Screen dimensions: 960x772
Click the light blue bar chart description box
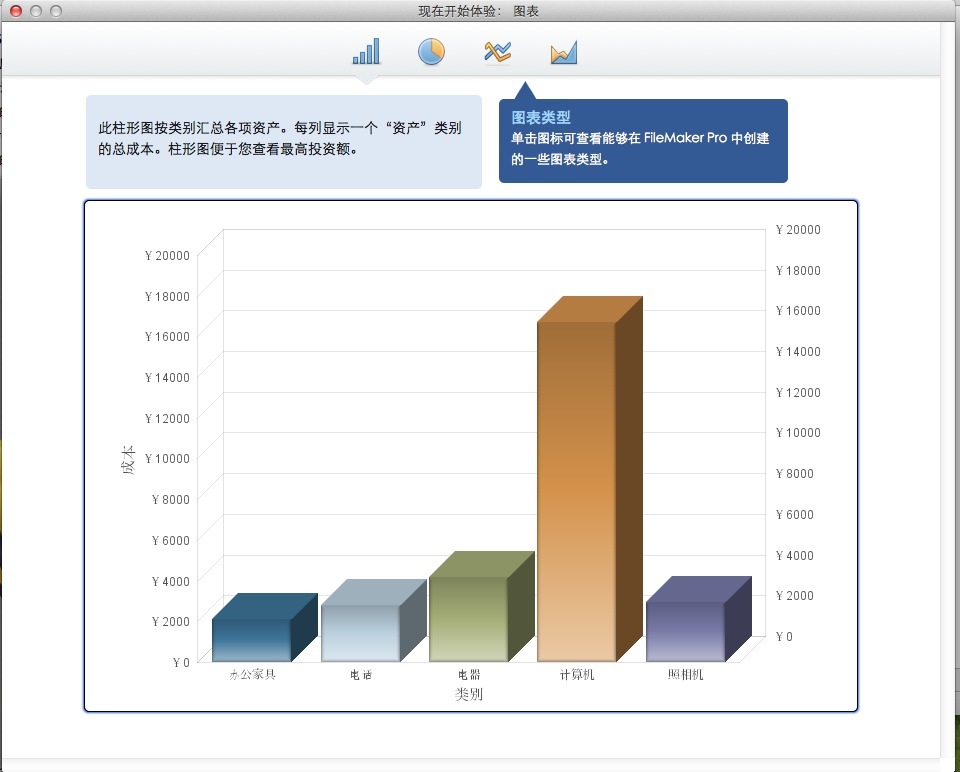point(283,141)
